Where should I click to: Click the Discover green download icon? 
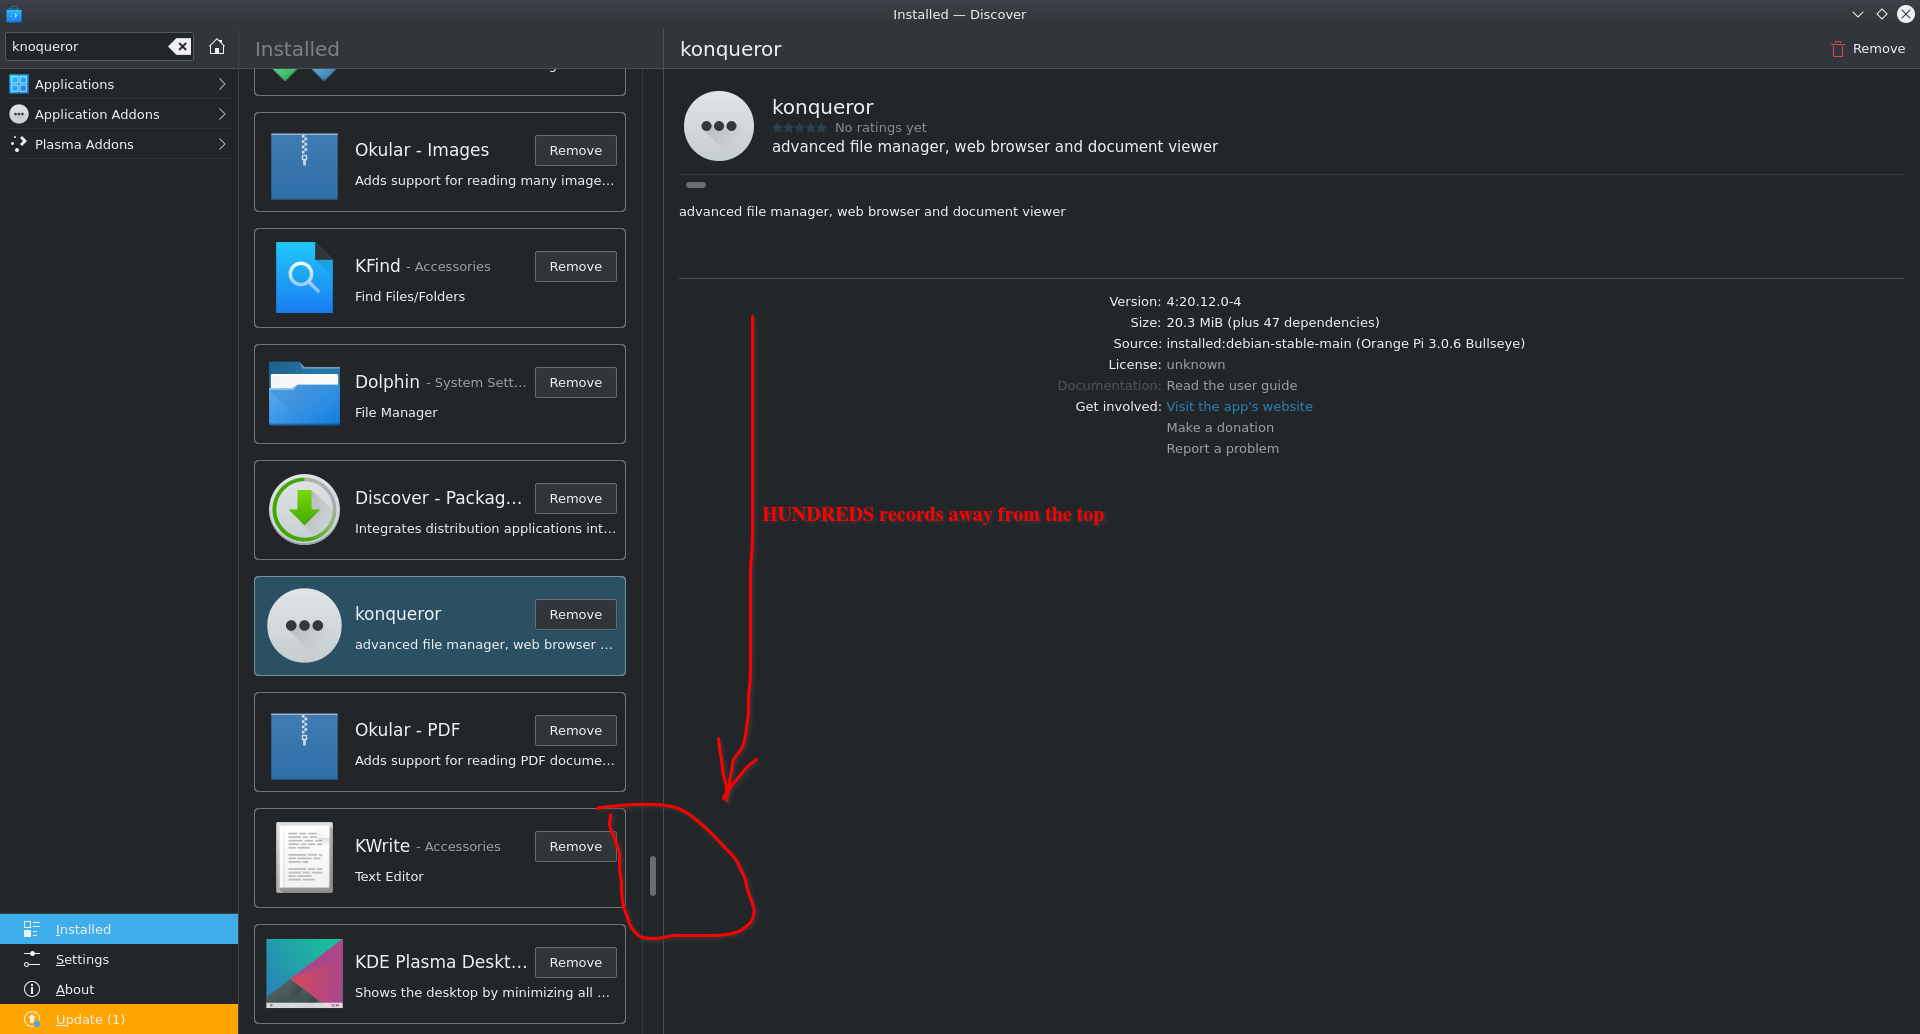click(x=304, y=509)
